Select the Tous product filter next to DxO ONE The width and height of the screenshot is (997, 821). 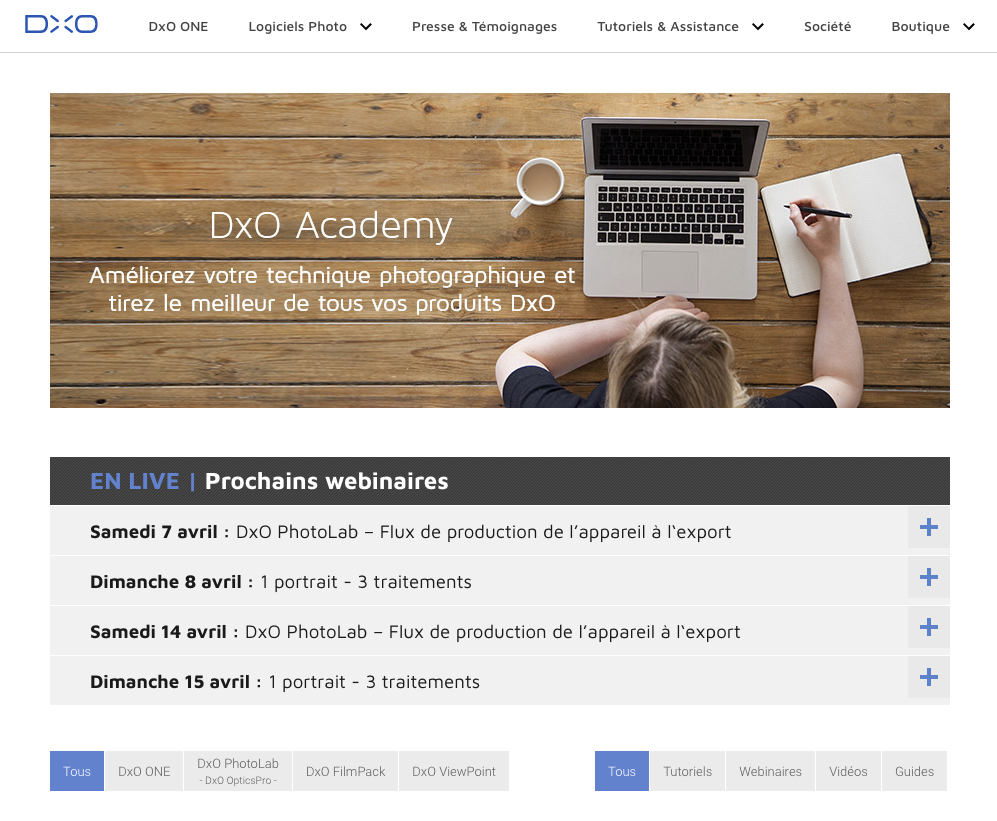tap(77, 771)
